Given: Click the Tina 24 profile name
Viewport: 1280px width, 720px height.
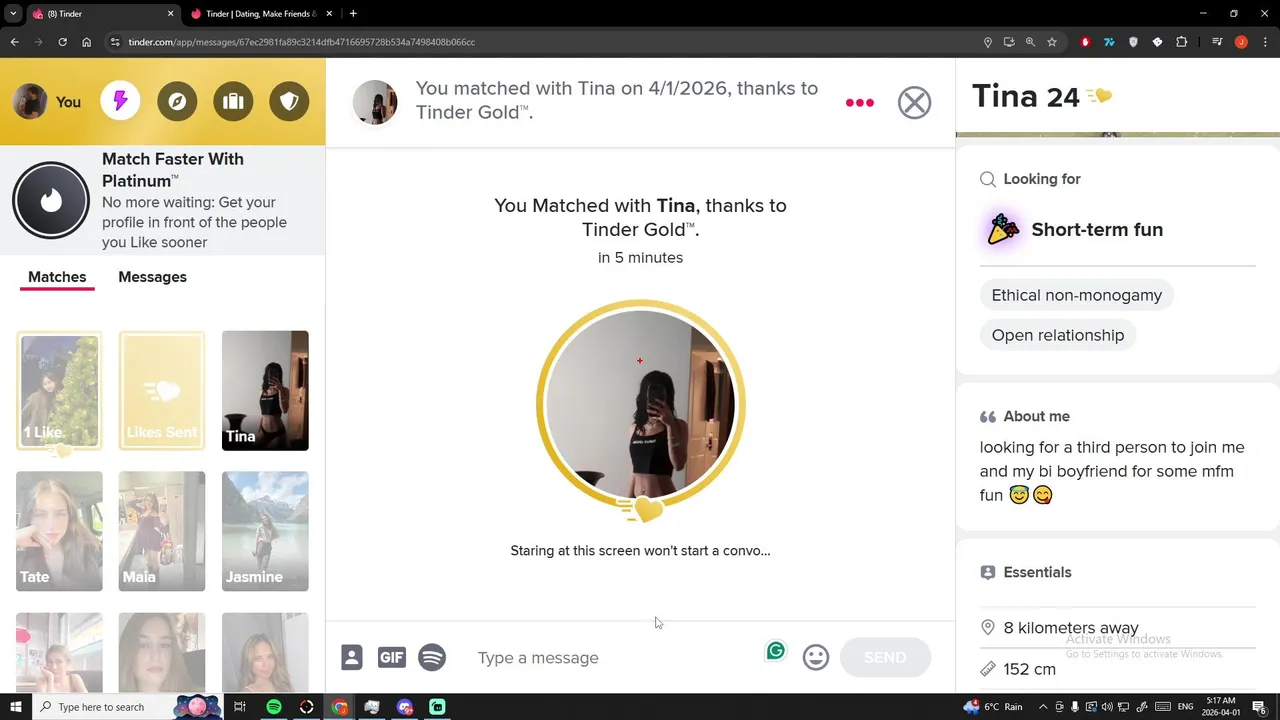Looking at the screenshot, I should [x=1026, y=96].
